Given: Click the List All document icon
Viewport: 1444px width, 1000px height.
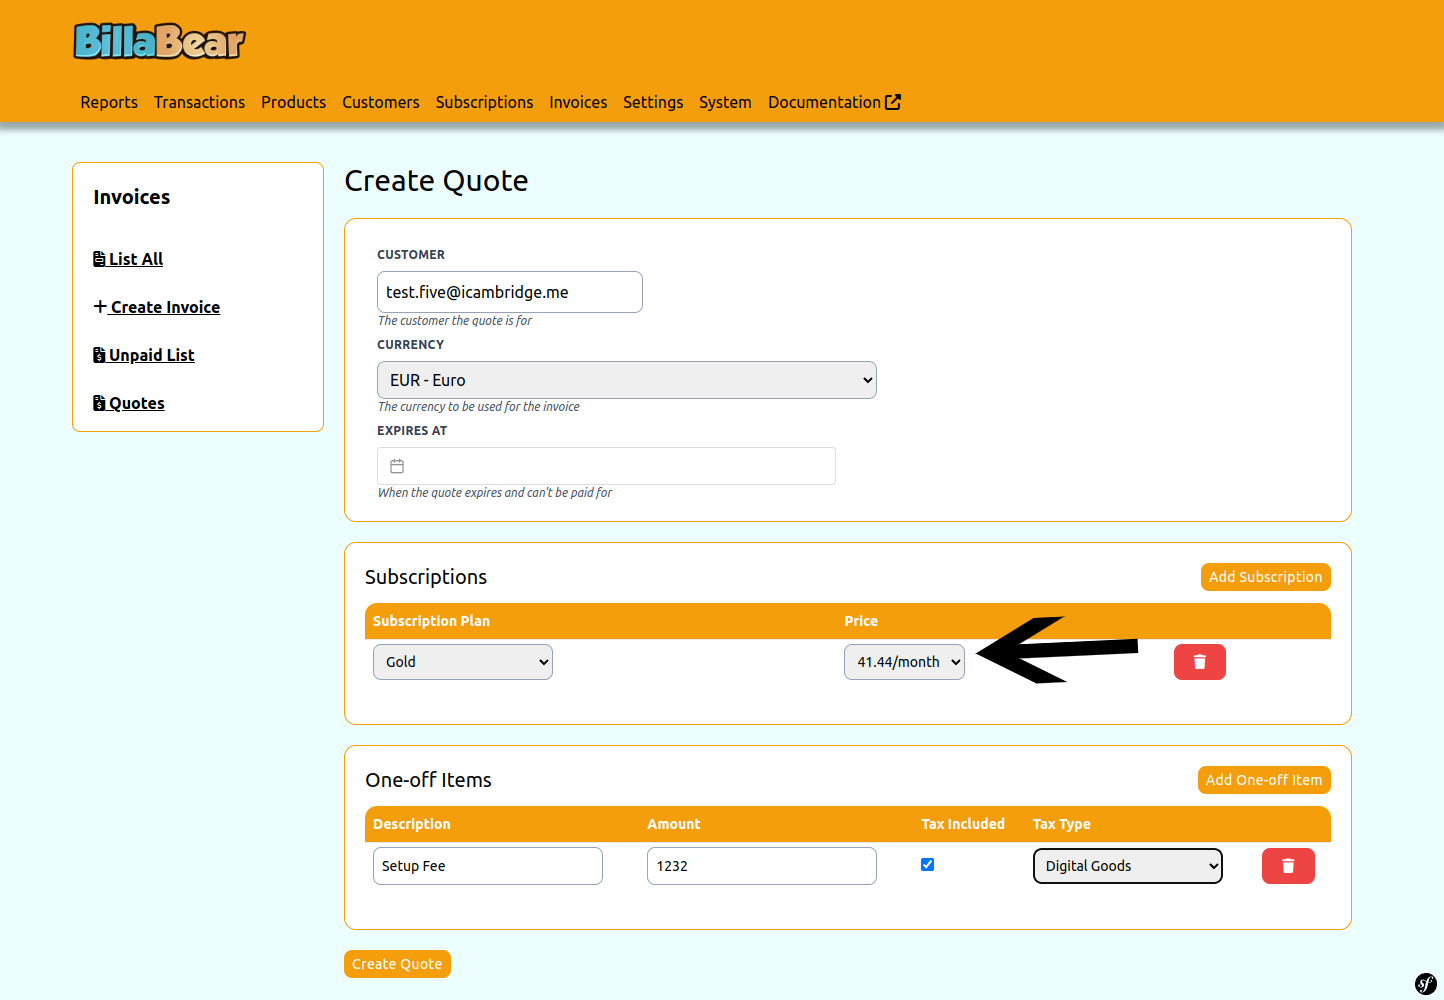Looking at the screenshot, I should (x=99, y=259).
